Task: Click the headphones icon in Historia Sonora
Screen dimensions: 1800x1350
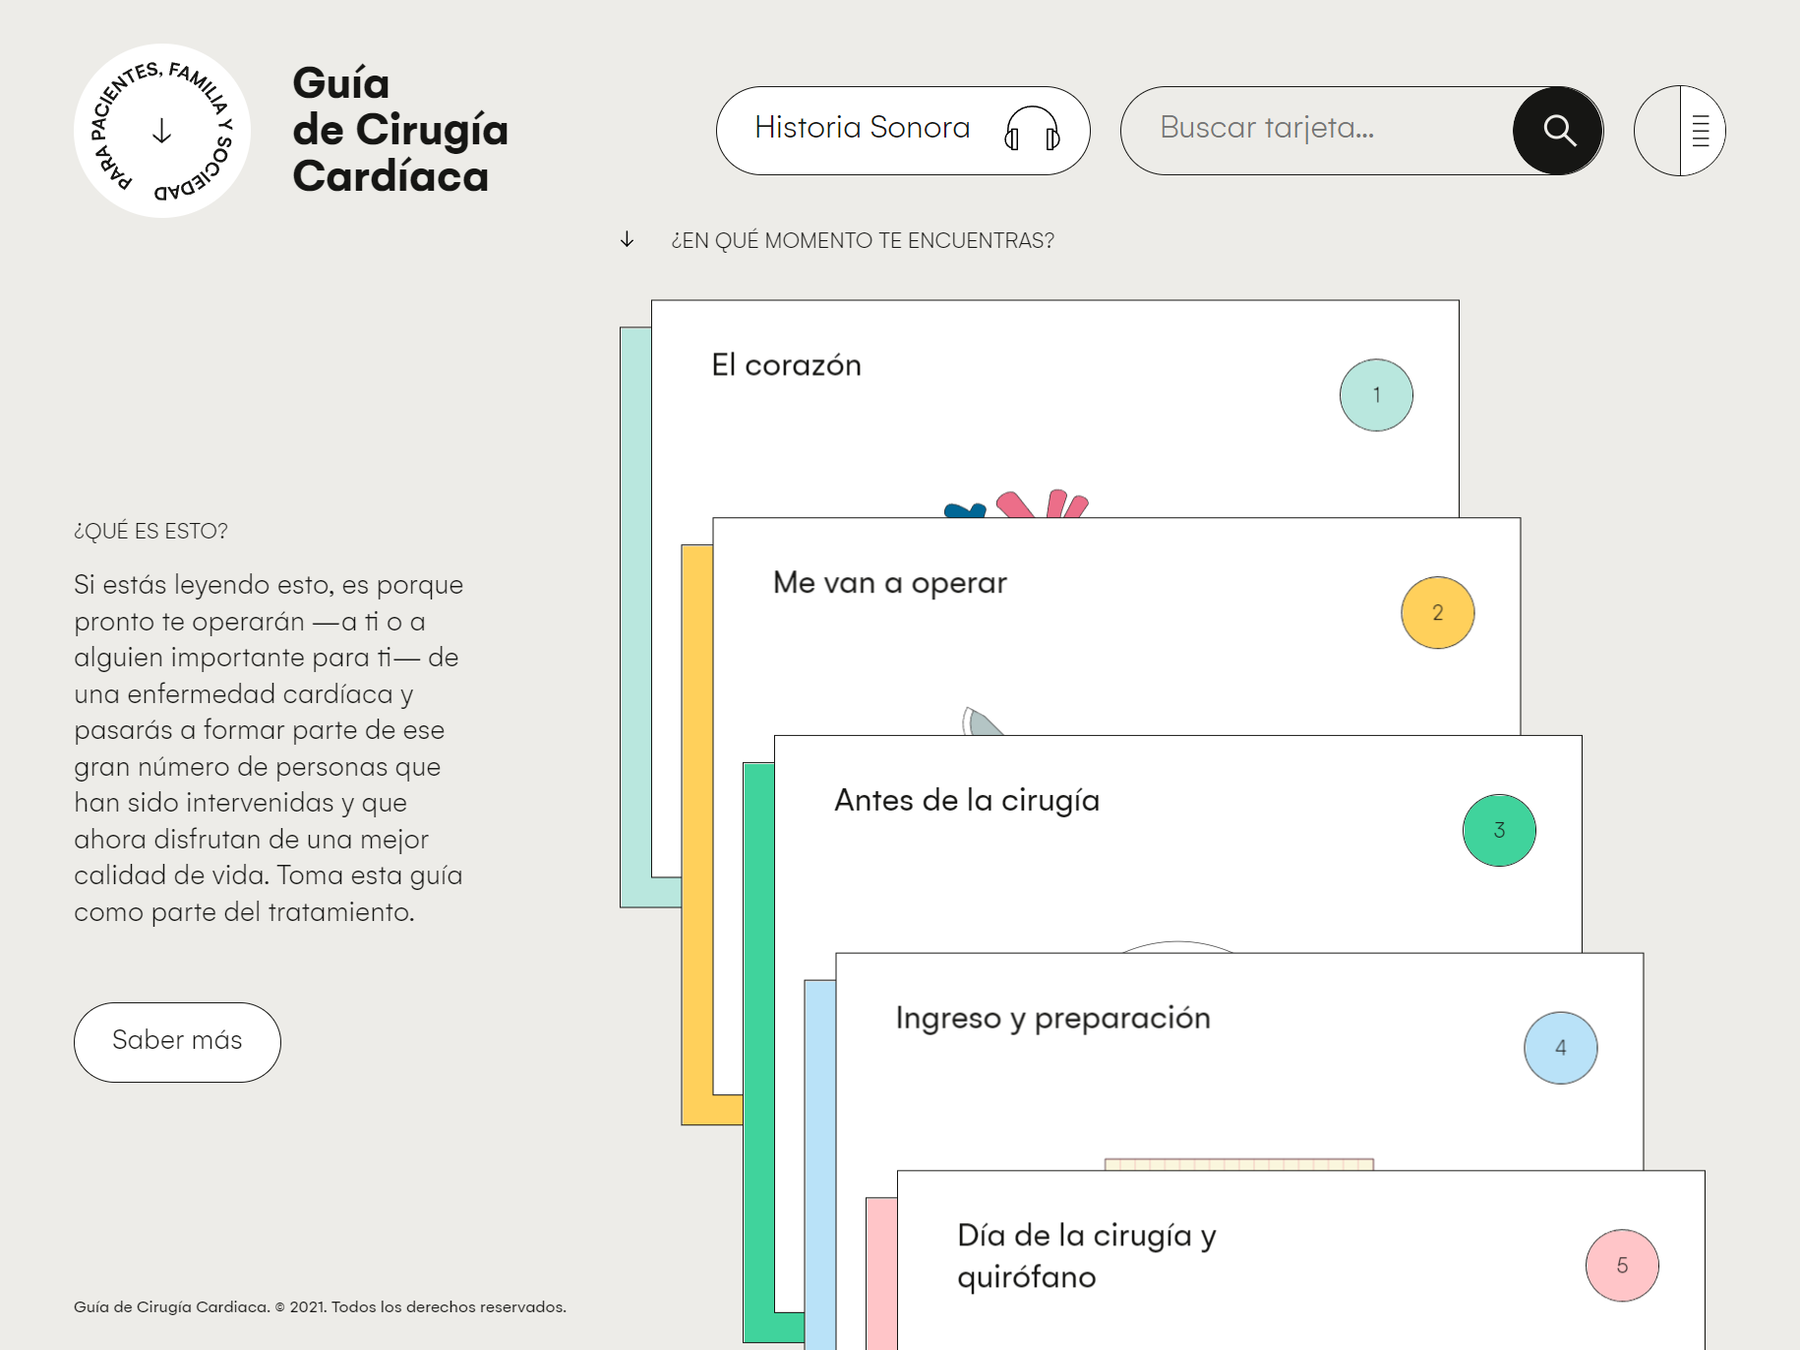Action: (x=1032, y=130)
